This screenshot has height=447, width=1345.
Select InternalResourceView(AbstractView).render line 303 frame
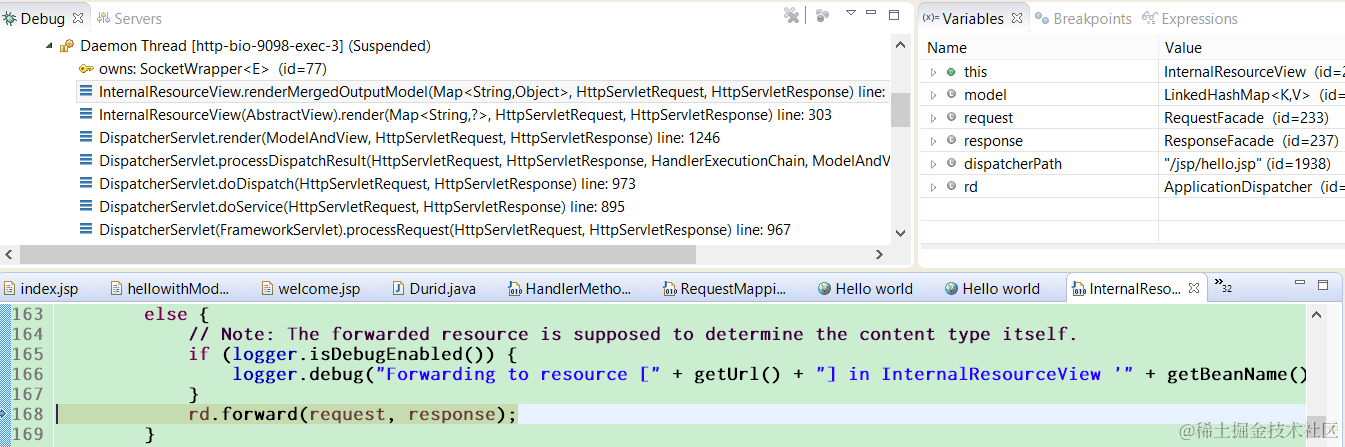(465, 115)
